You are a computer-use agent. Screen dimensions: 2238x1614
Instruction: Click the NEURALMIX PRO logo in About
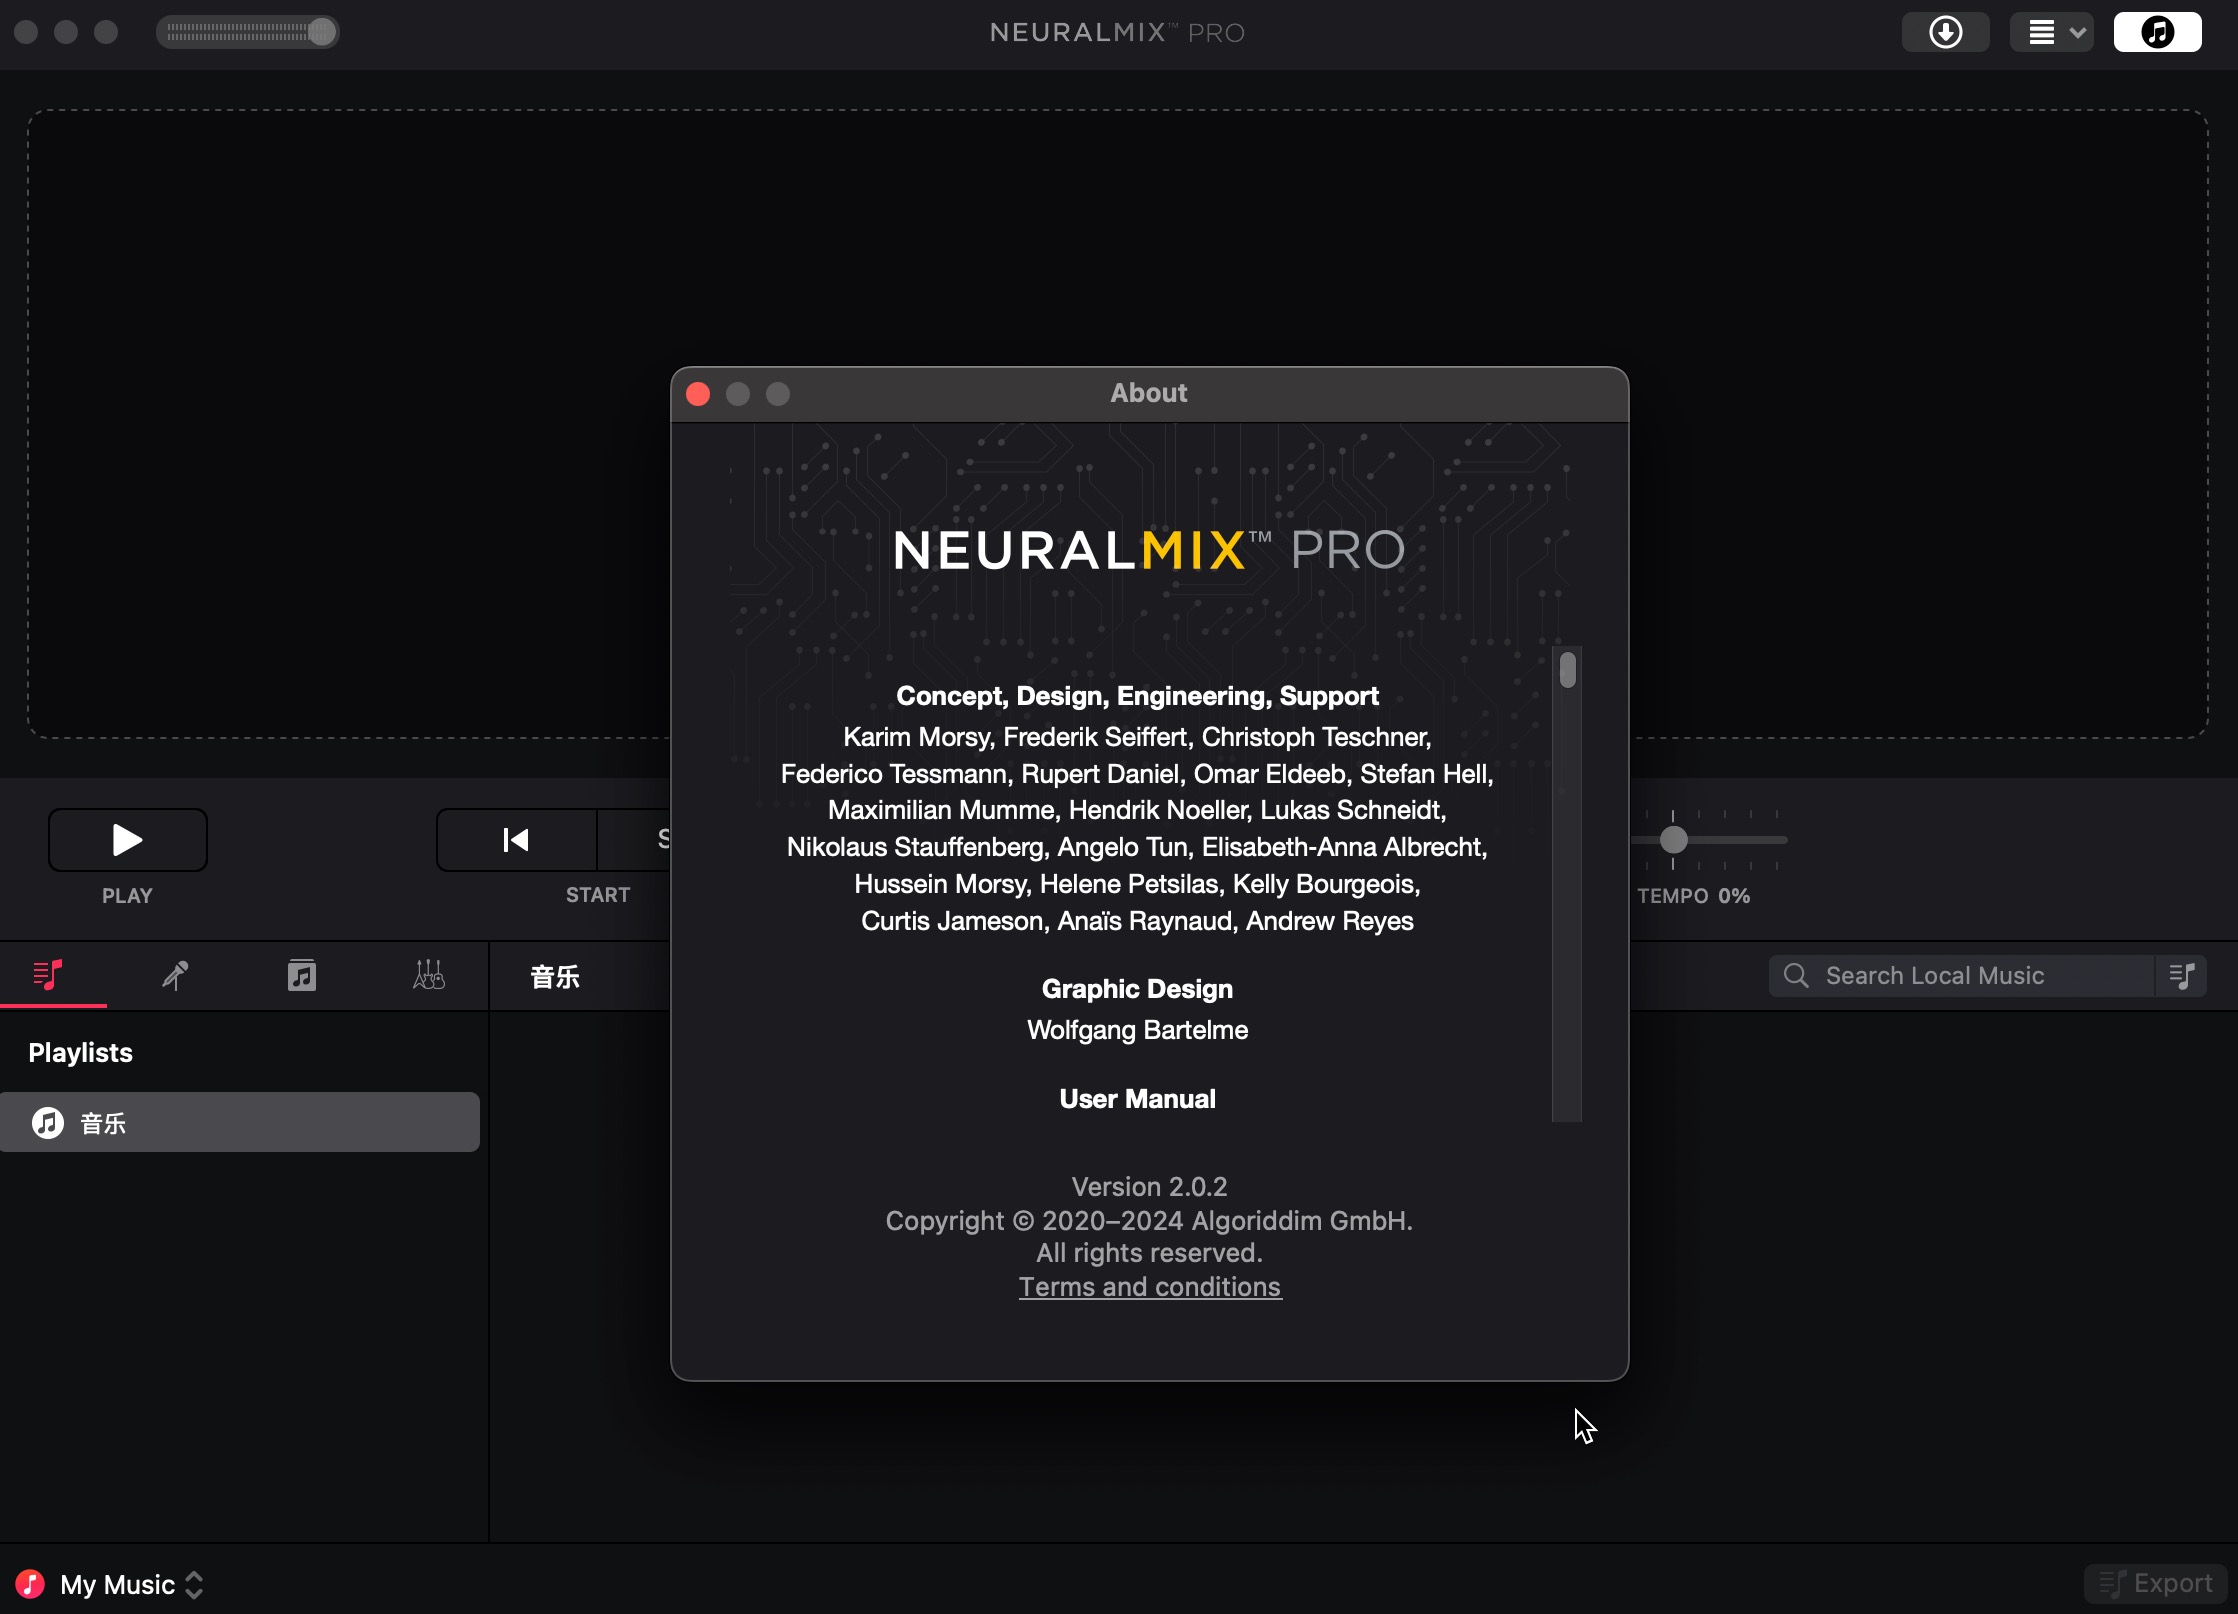1149,550
